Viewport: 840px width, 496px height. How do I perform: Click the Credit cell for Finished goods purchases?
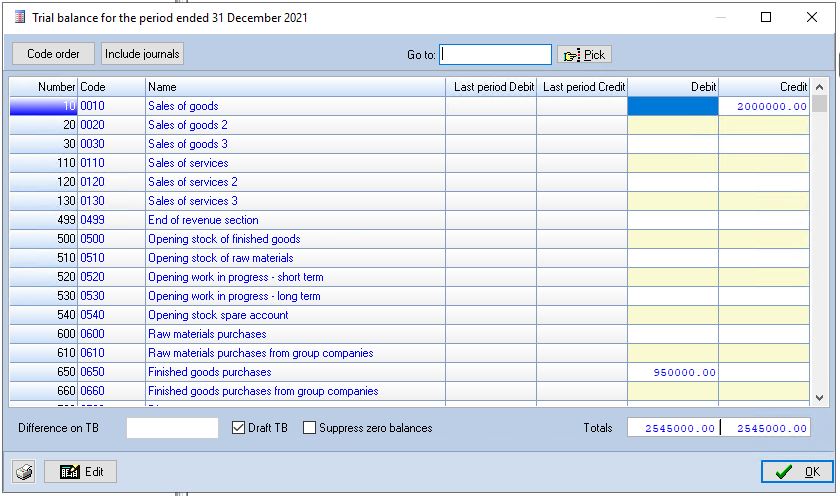pyautogui.click(x=764, y=372)
